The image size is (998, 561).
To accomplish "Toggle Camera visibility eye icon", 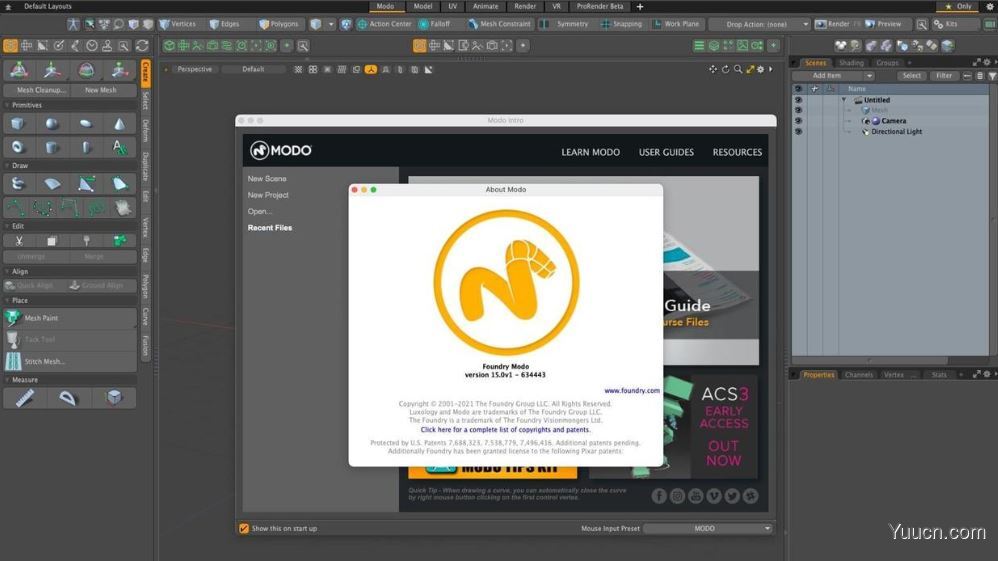I will [798, 120].
